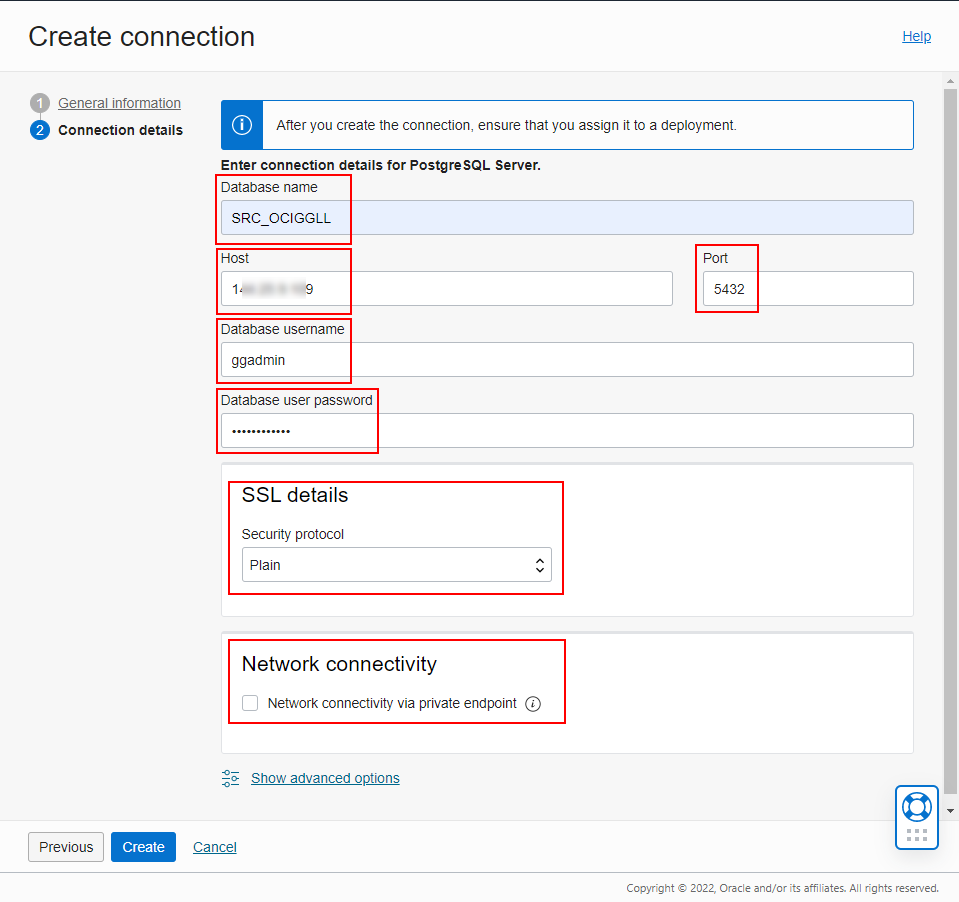The width and height of the screenshot is (959, 902).
Task: Open the Help link
Action: tap(916, 36)
